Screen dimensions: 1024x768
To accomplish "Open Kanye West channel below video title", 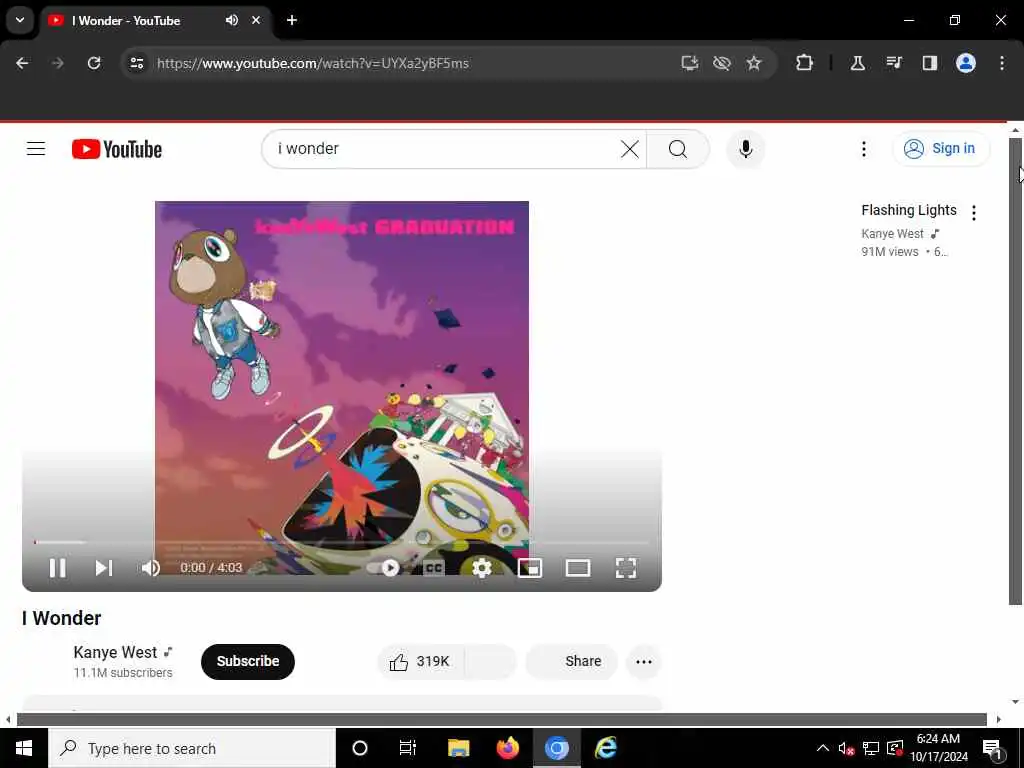I will click(115, 652).
